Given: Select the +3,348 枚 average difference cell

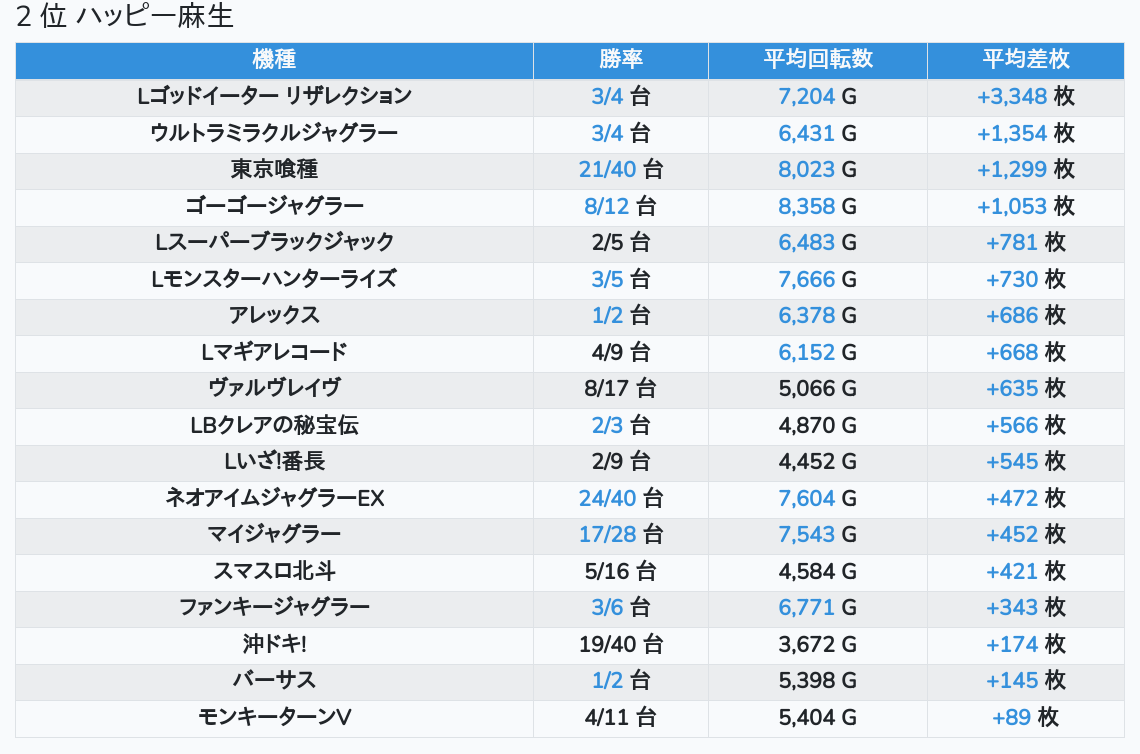Looking at the screenshot, I should click(1025, 97).
